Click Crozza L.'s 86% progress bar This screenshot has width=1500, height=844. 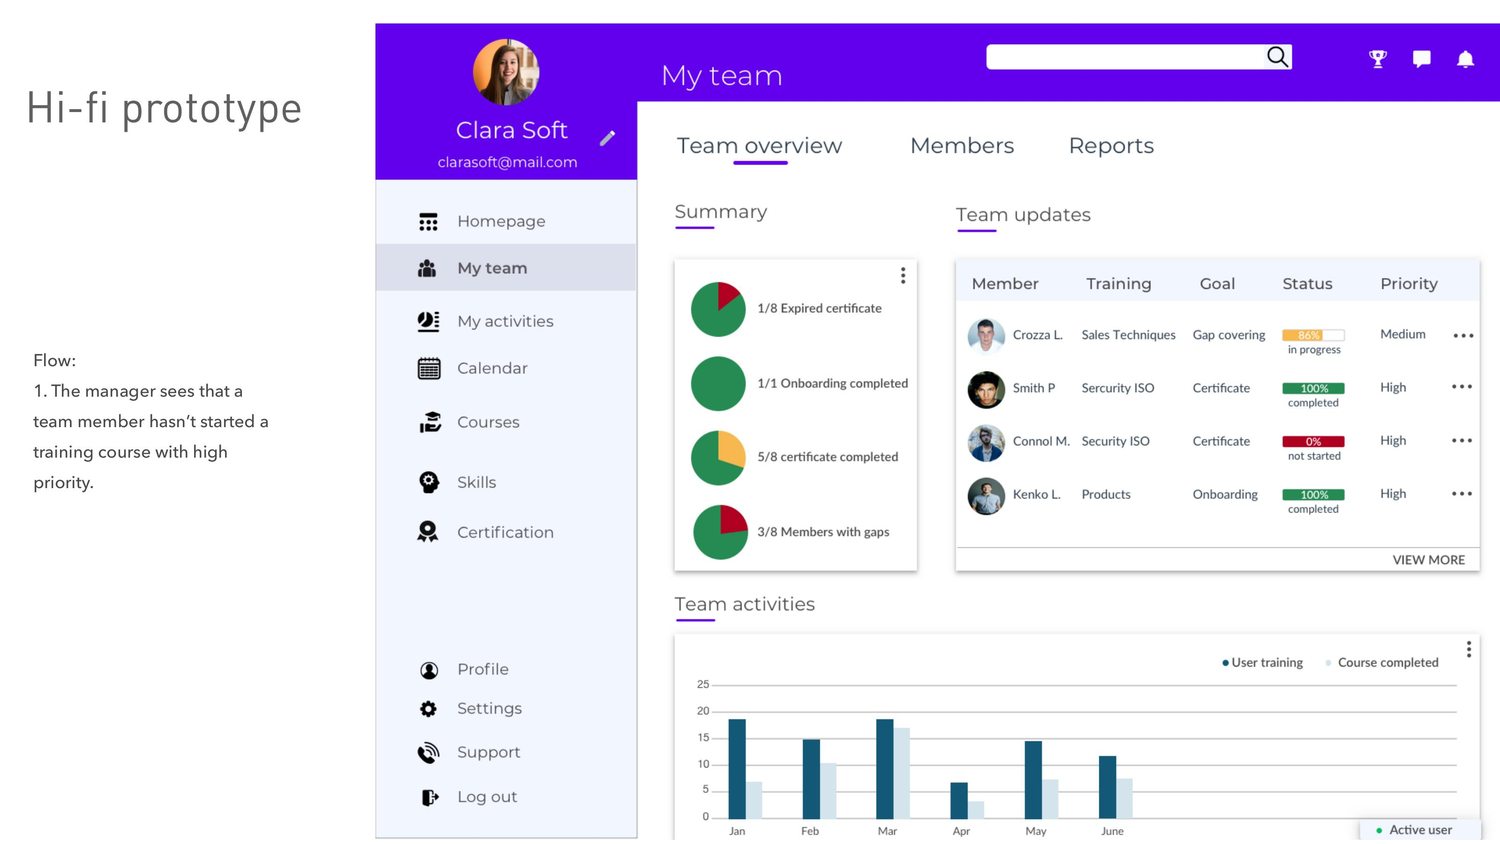click(1313, 335)
